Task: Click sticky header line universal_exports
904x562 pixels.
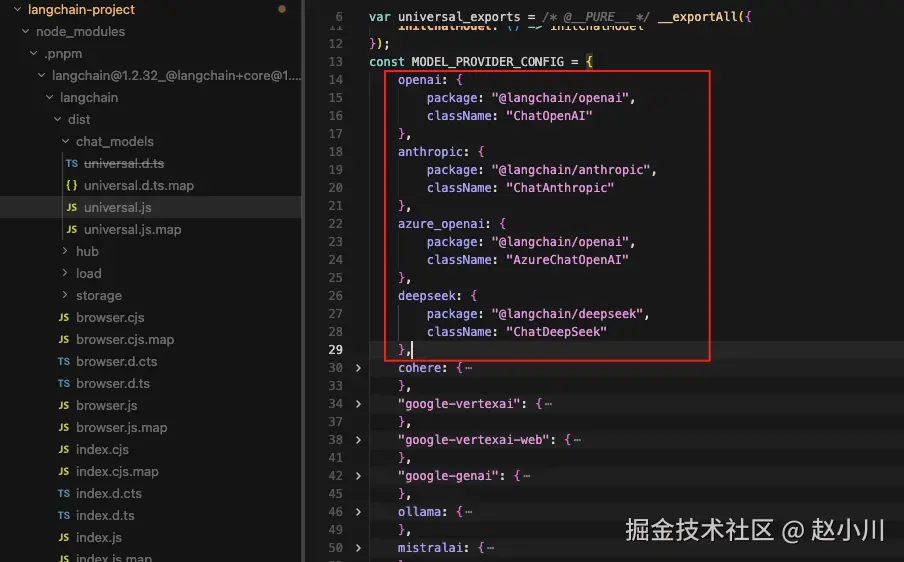Action: [x=559, y=17]
